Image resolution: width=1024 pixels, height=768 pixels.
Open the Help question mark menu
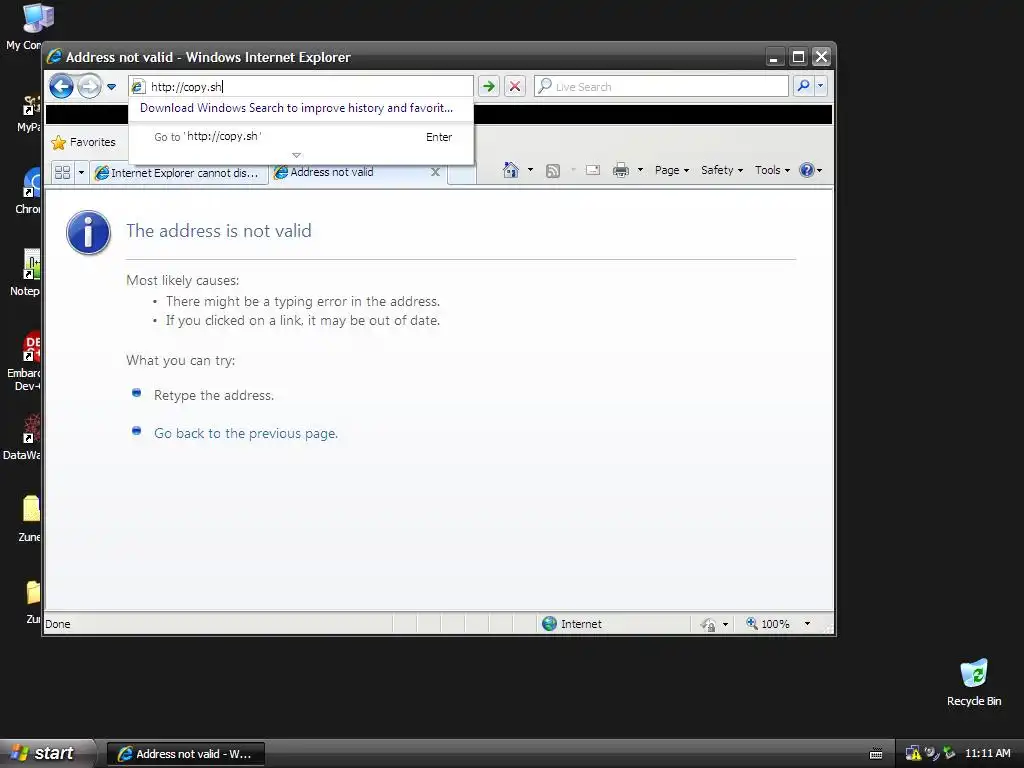coord(810,170)
